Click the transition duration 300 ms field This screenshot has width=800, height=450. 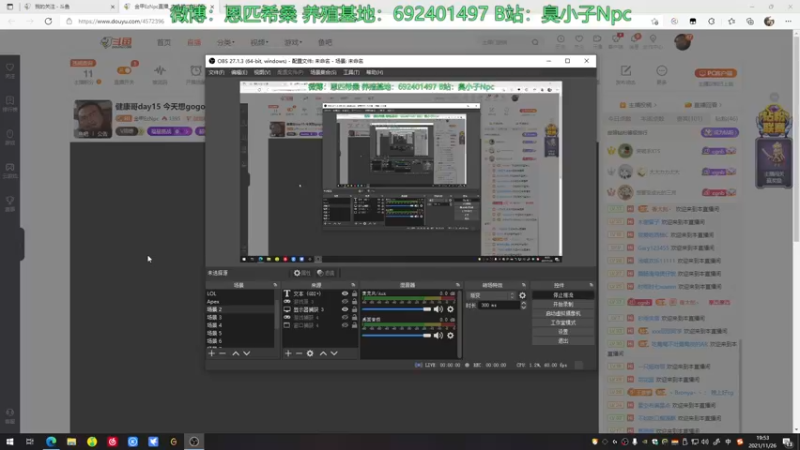click(498, 305)
